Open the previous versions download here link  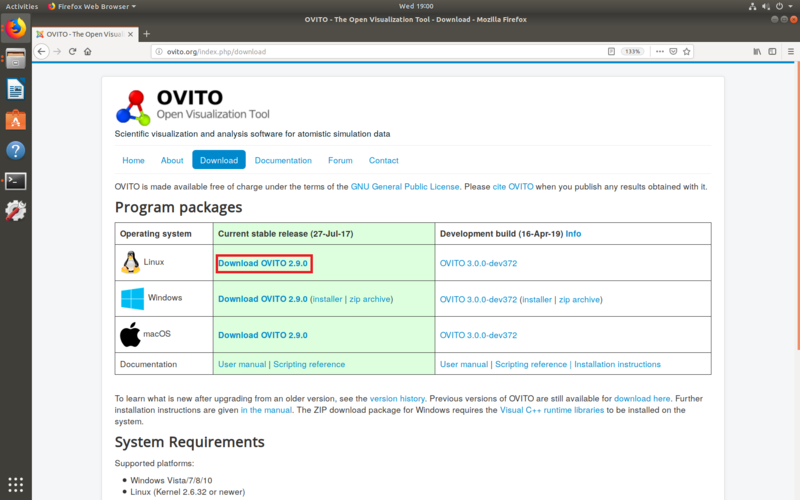(x=642, y=398)
